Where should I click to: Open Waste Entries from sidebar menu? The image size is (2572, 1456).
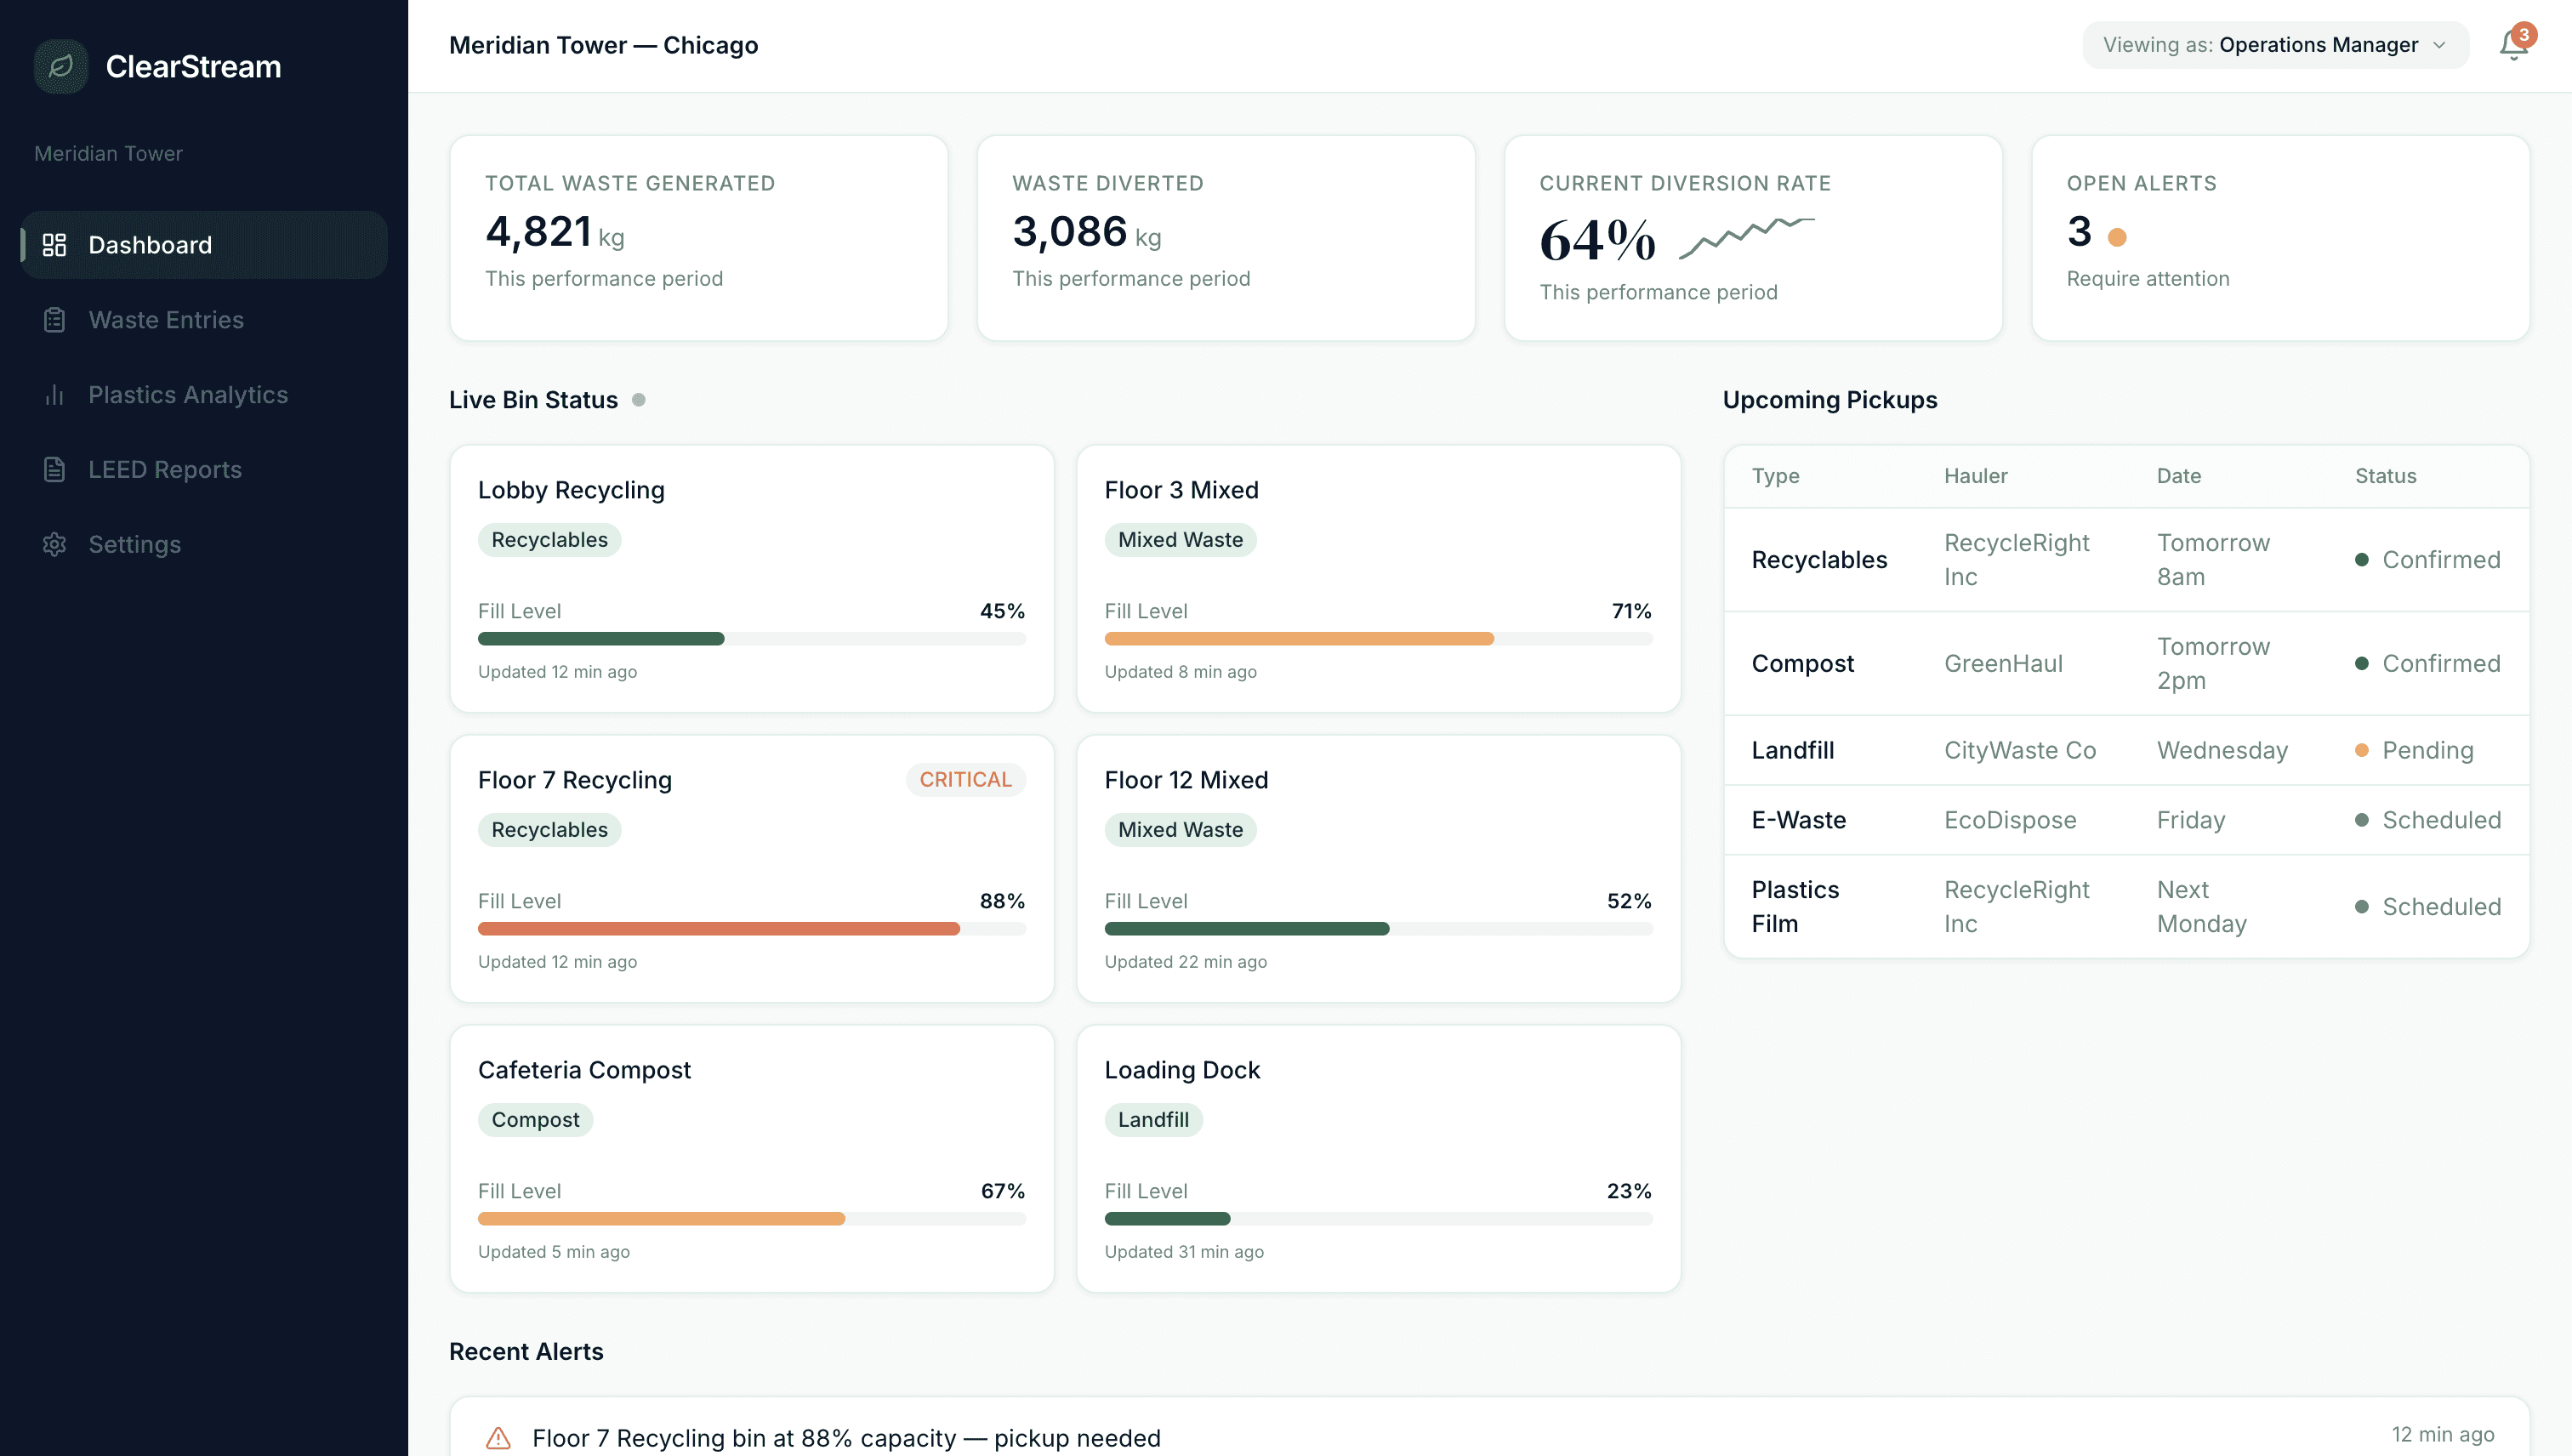pos(166,320)
